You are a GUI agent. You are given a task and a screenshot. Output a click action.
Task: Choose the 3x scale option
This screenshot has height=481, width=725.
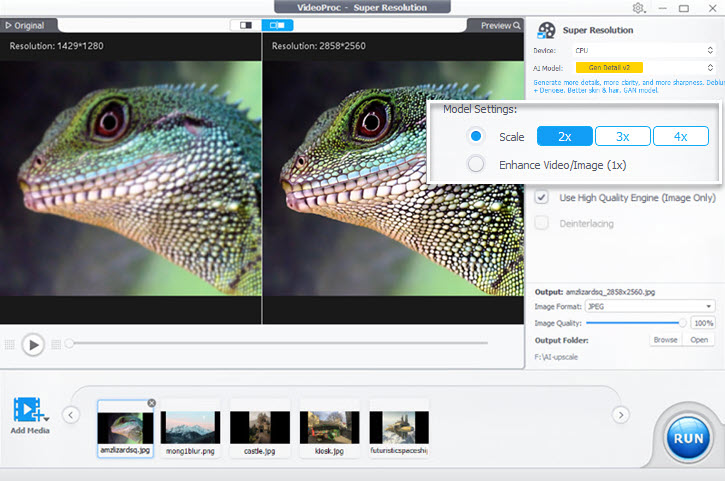(622, 136)
